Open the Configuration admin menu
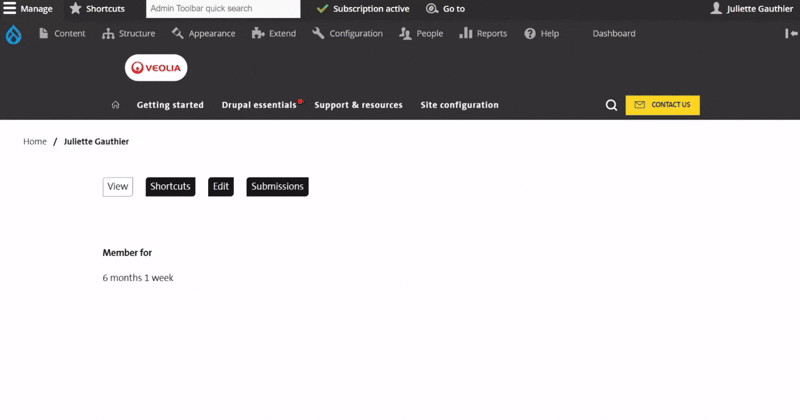The width and height of the screenshot is (800, 420). (347, 34)
